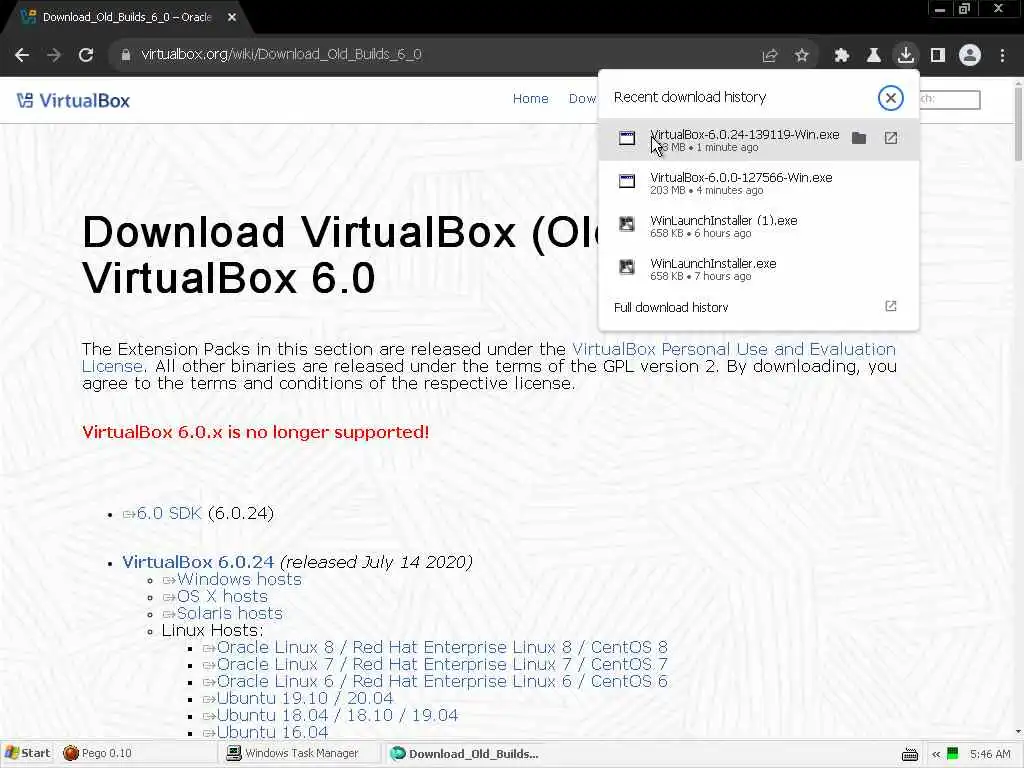Viewport: 1024px width, 768px height.
Task: Open the Home navigation link
Action: point(530,99)
